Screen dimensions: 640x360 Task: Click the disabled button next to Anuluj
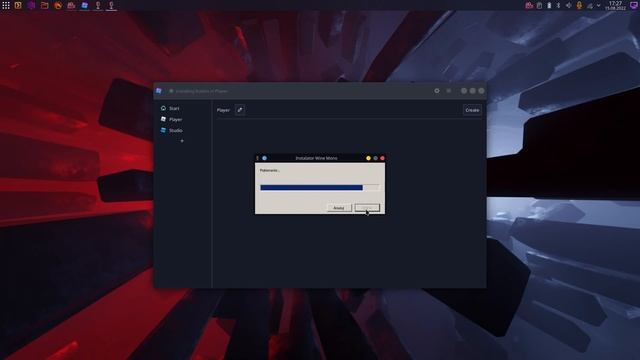click(x=367, y=208)
